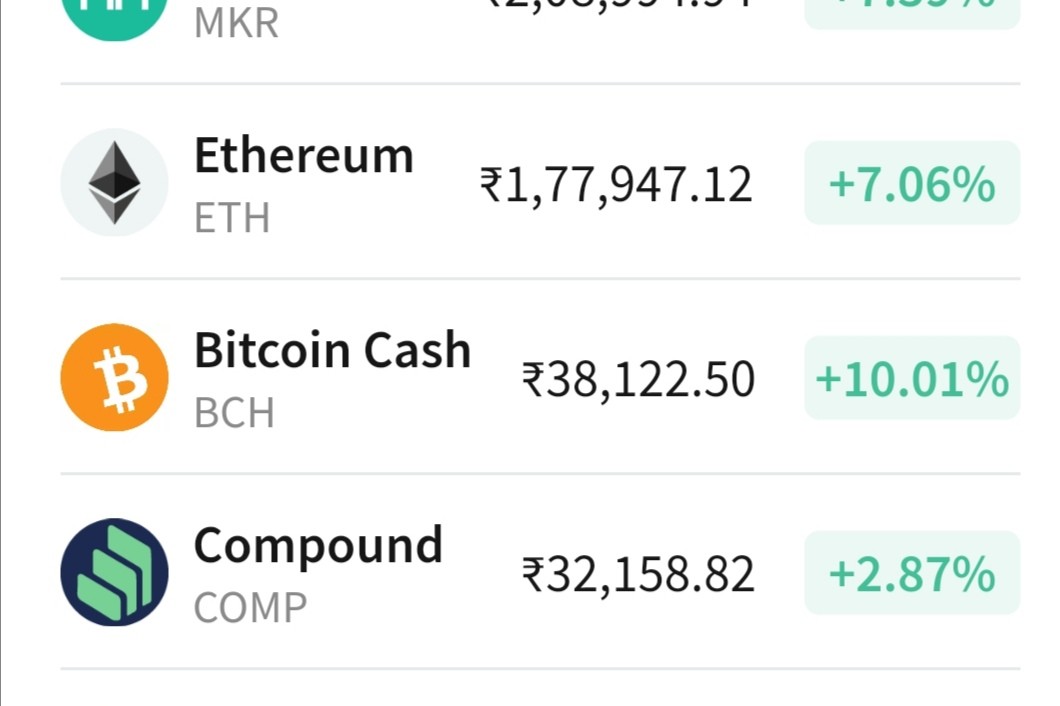
Task: Open the Bitcoin Cash coin name
Action: (333, 350)
